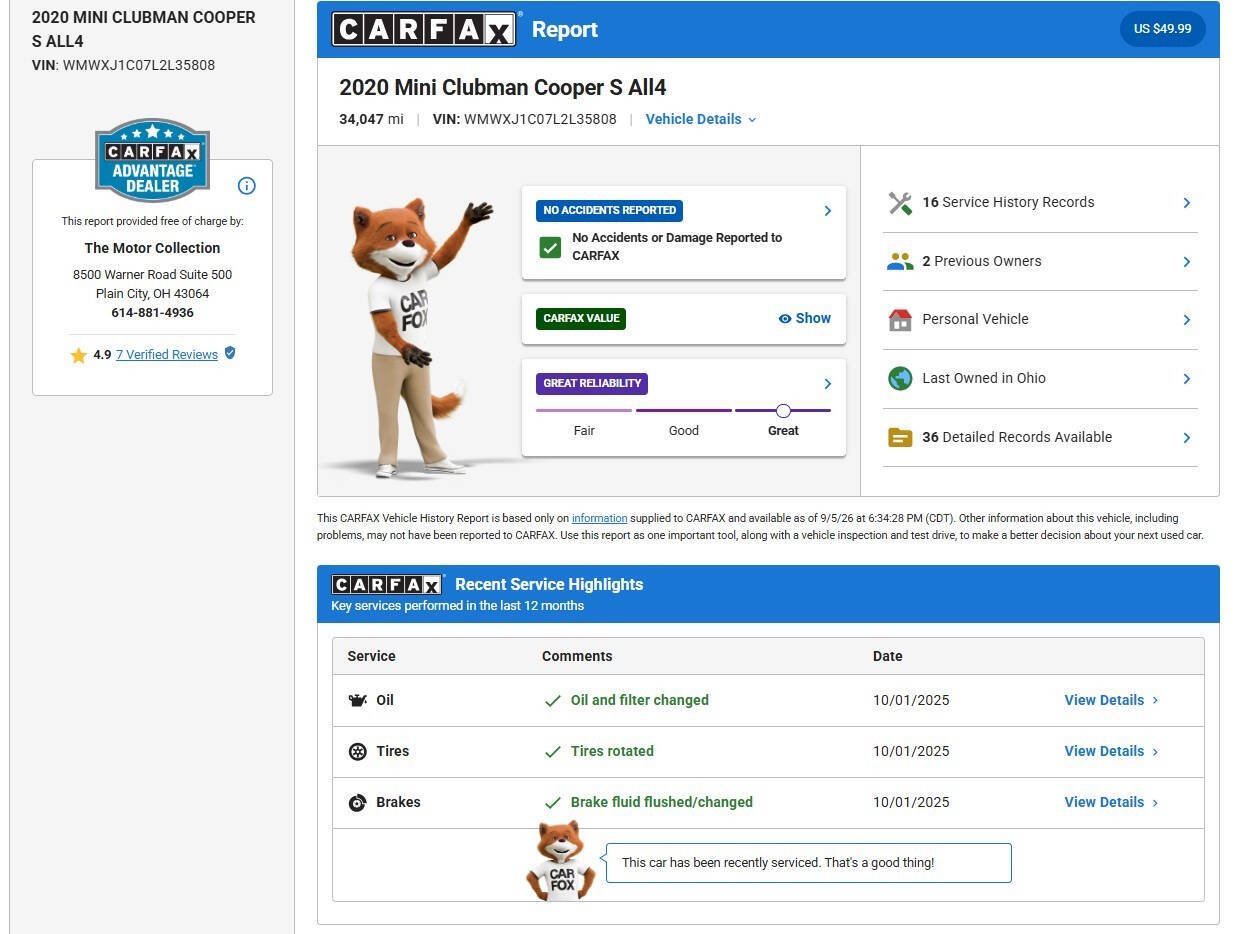
Task: Click the 16 Service History Records text
Action: point(1008,202)
